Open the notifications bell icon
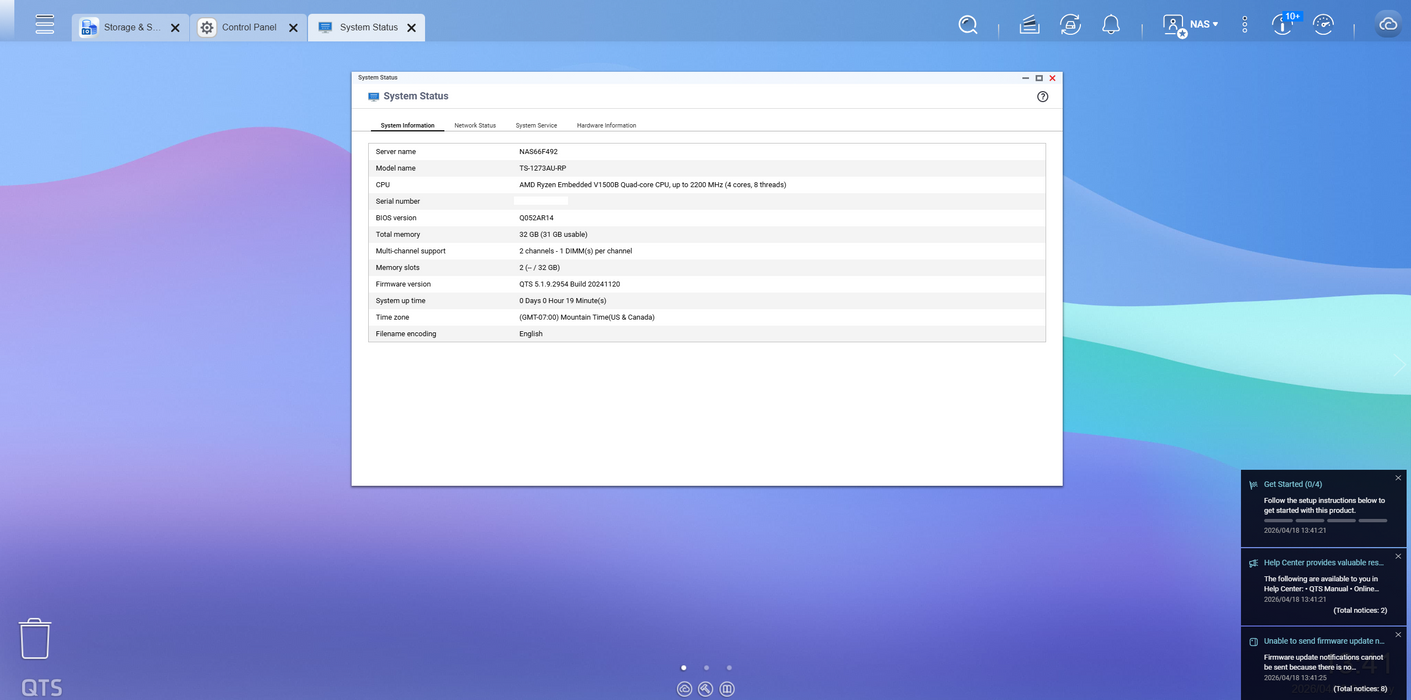The height and width of the screenshot is (700, 1411). tap(1110, 25)
